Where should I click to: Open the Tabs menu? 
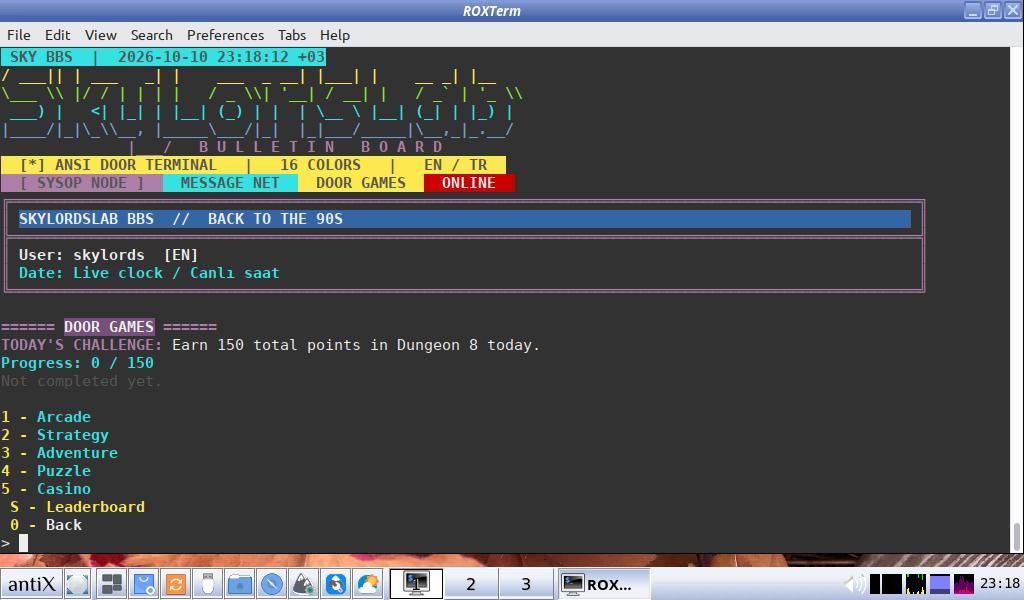292,35
